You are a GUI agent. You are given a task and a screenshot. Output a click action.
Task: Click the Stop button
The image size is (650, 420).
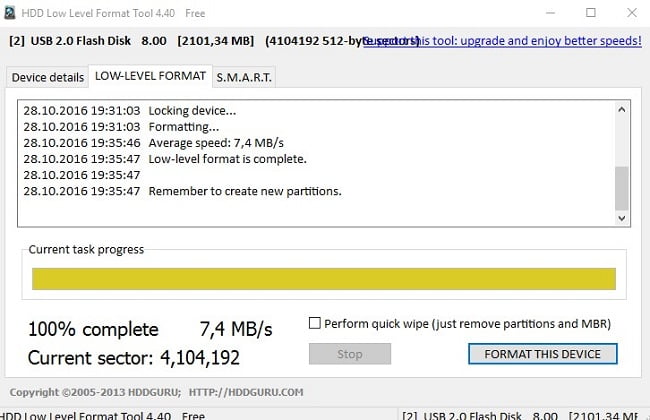pos(349,354)
